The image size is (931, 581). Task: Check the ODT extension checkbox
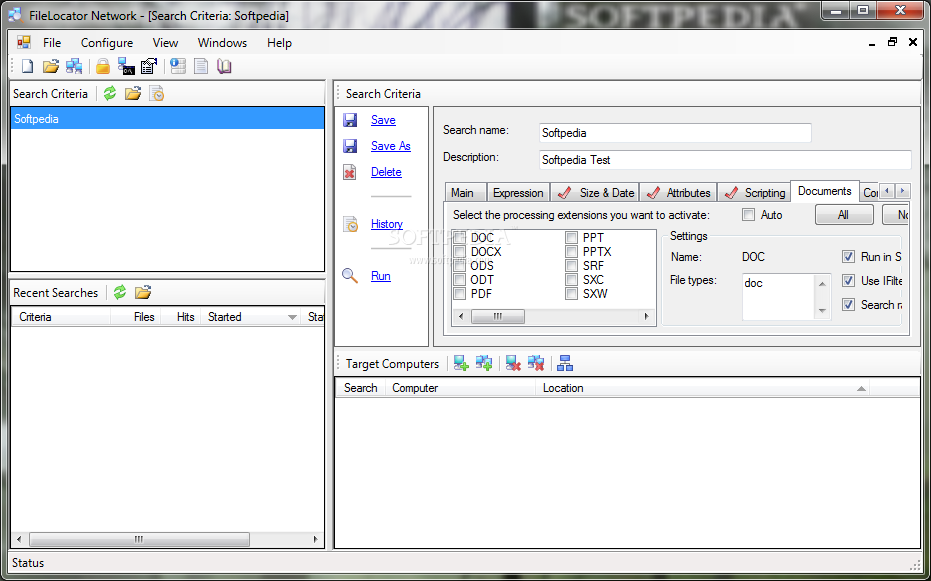(x=459, y=280)
